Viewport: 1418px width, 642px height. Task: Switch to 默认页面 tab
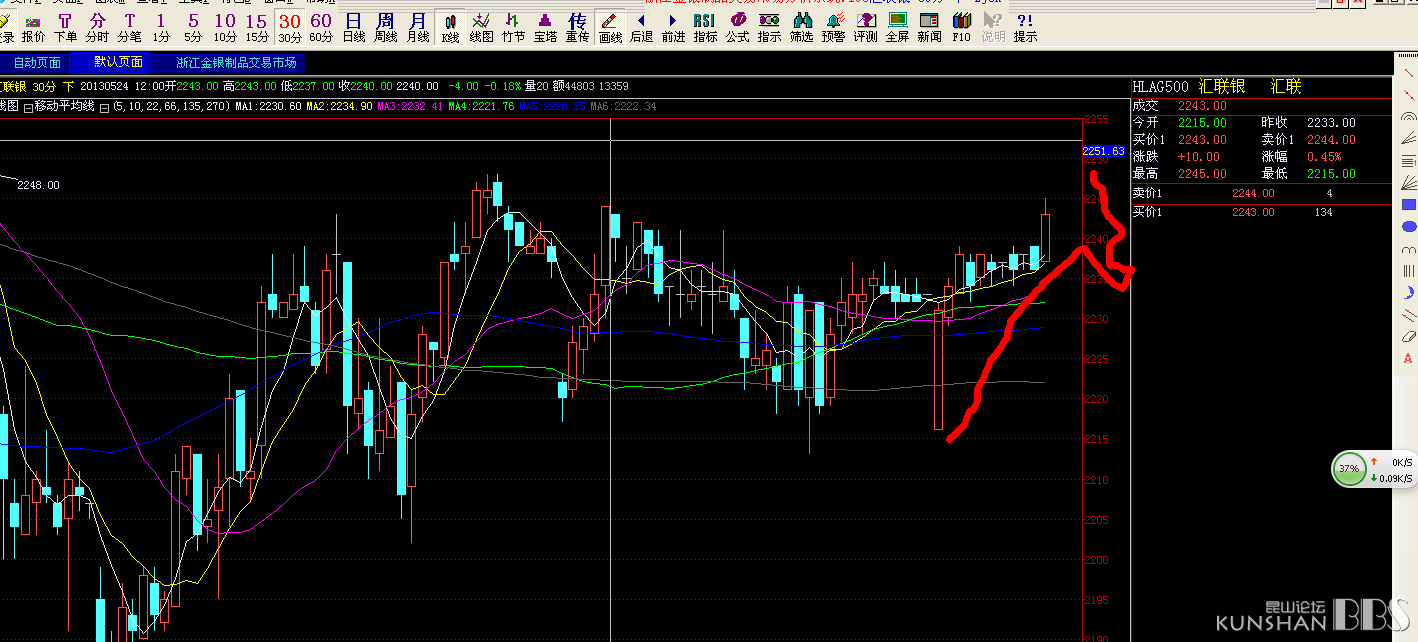coord(119,62)
